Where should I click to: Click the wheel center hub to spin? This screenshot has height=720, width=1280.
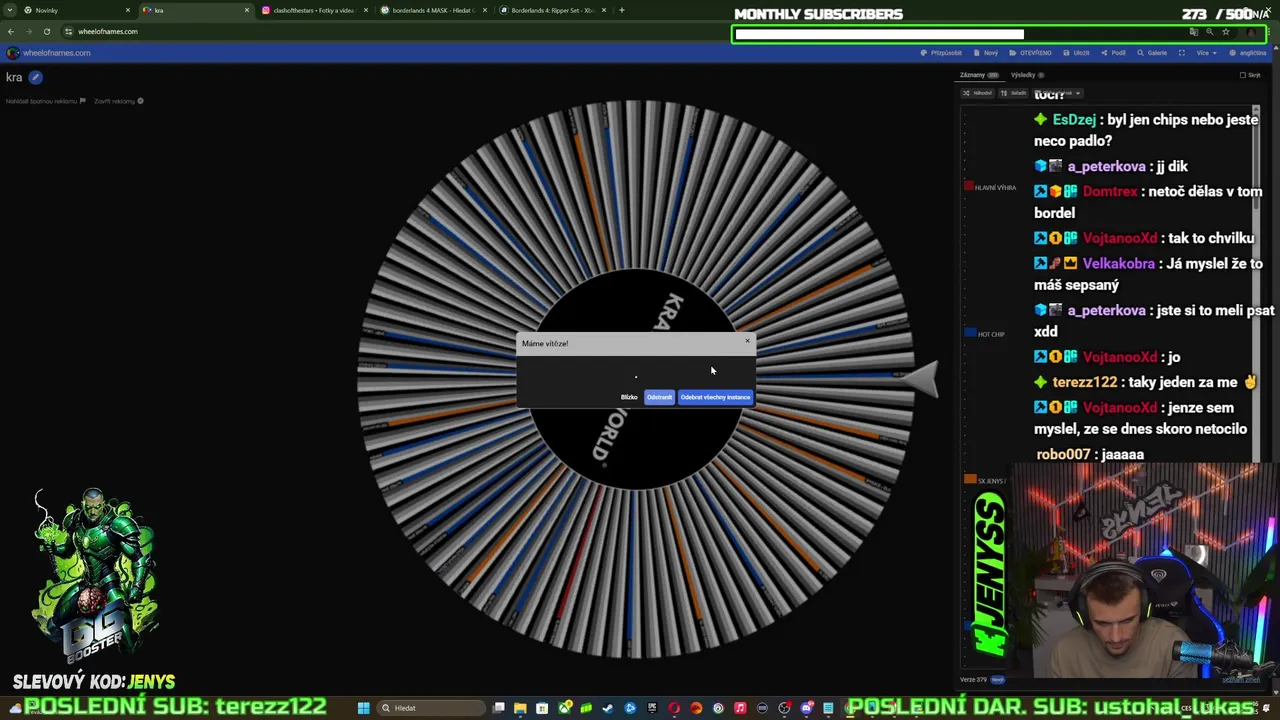point(636,378)
